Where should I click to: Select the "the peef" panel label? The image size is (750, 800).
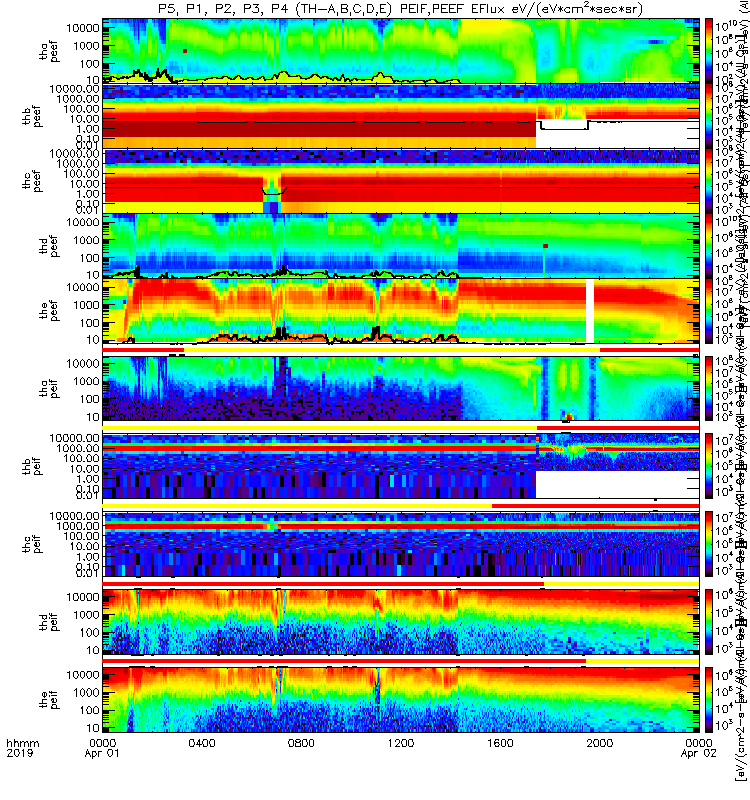[x=49, y=310]
